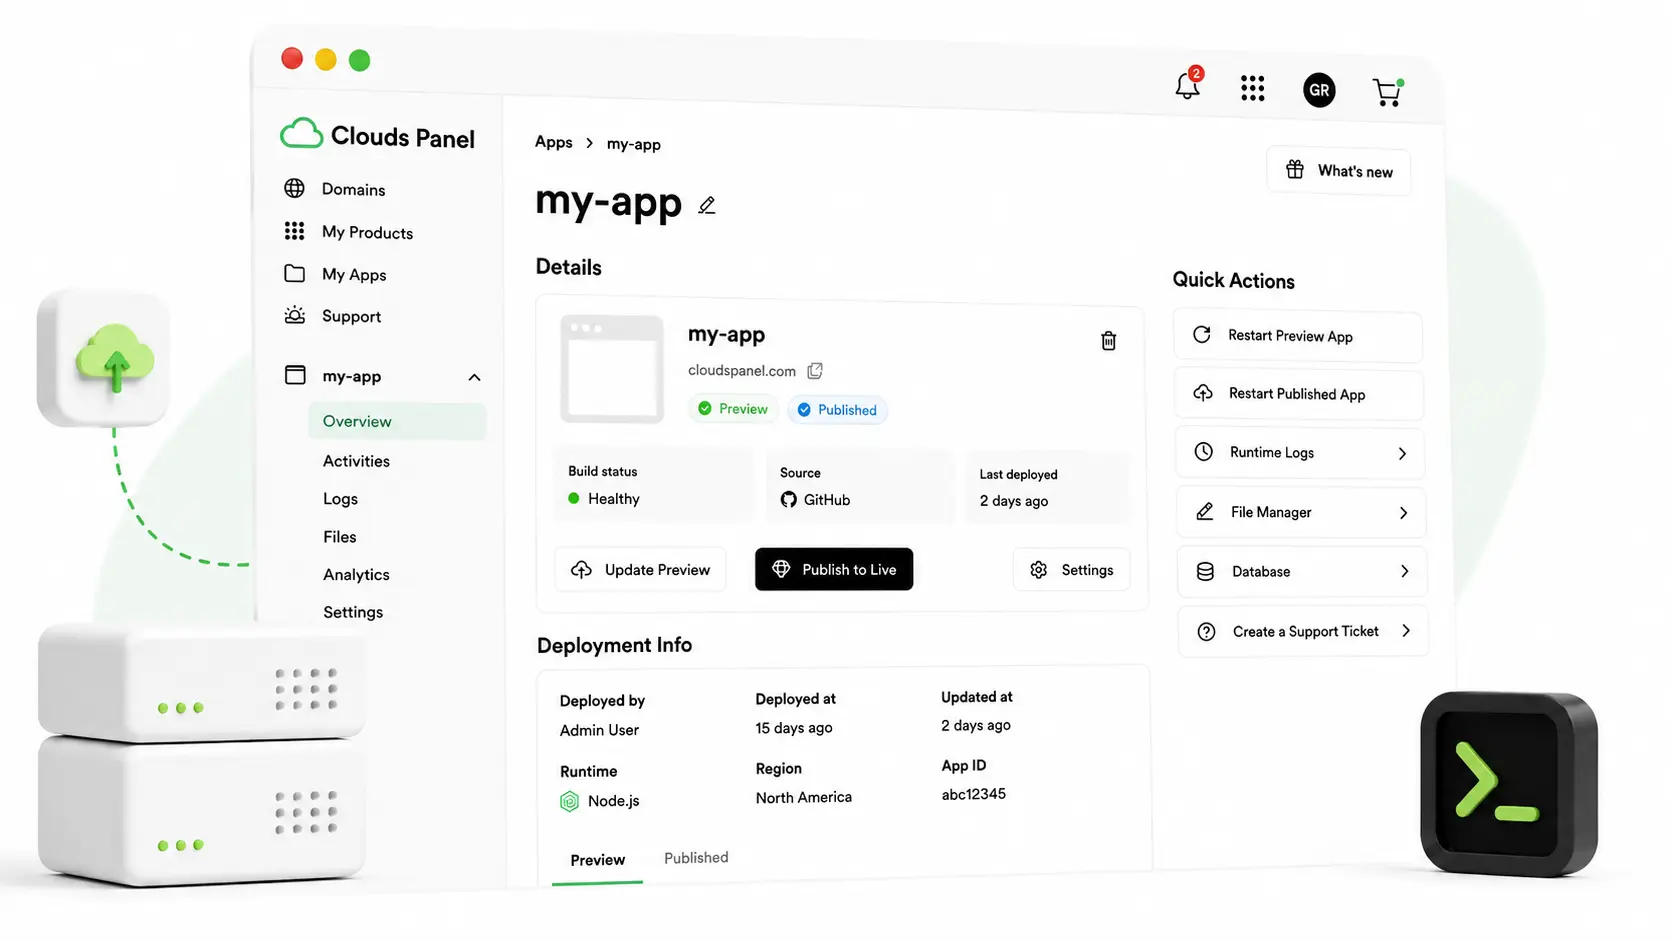Open Analytics in the sidebar

point(356,575)
